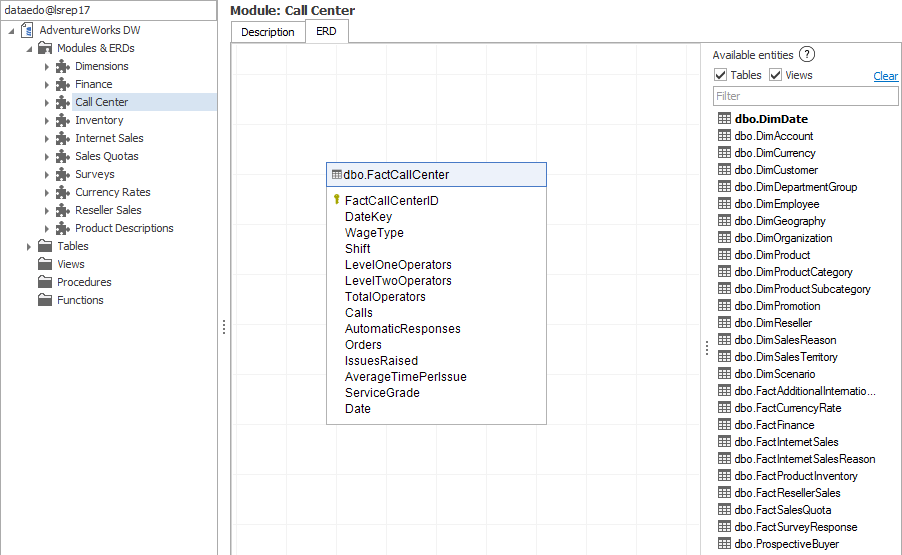902x555 pixels.
Task: Click the table icon in FactCallCenter header
Action: click(336, 175)
